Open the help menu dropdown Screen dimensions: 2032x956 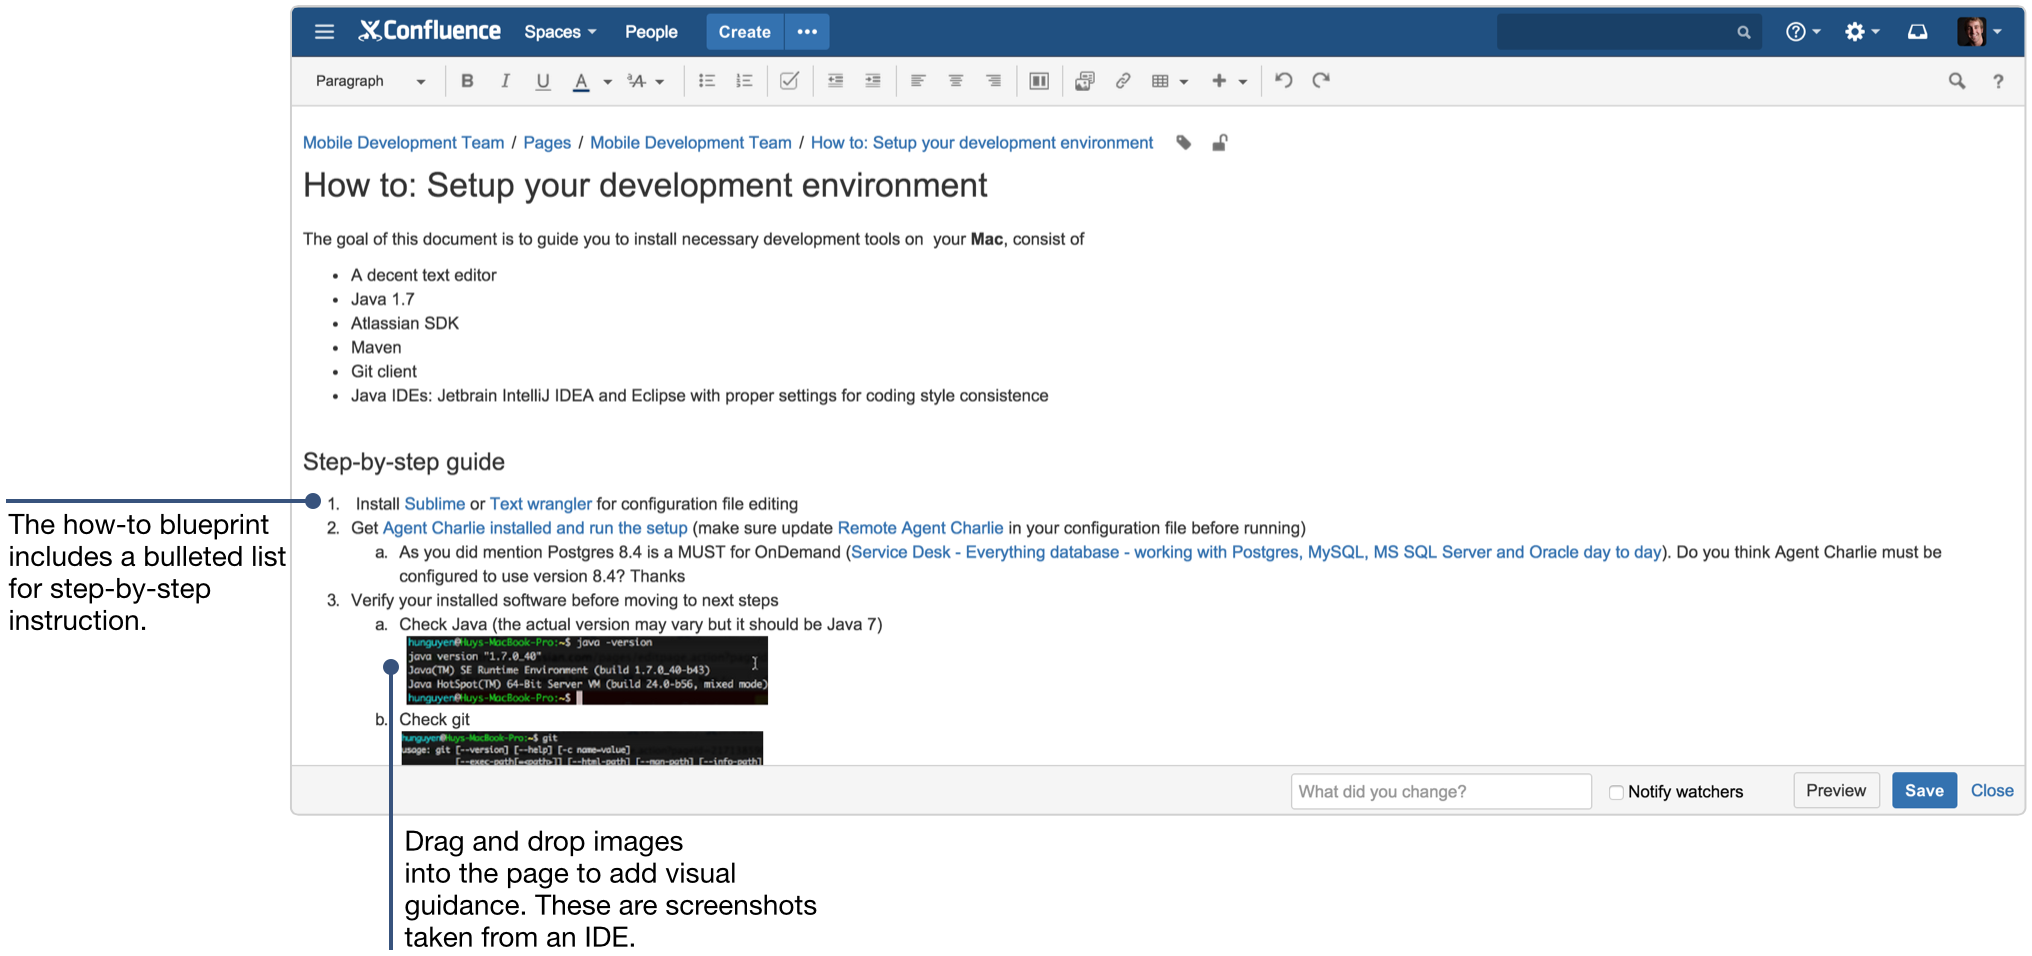click(1803, 32)
